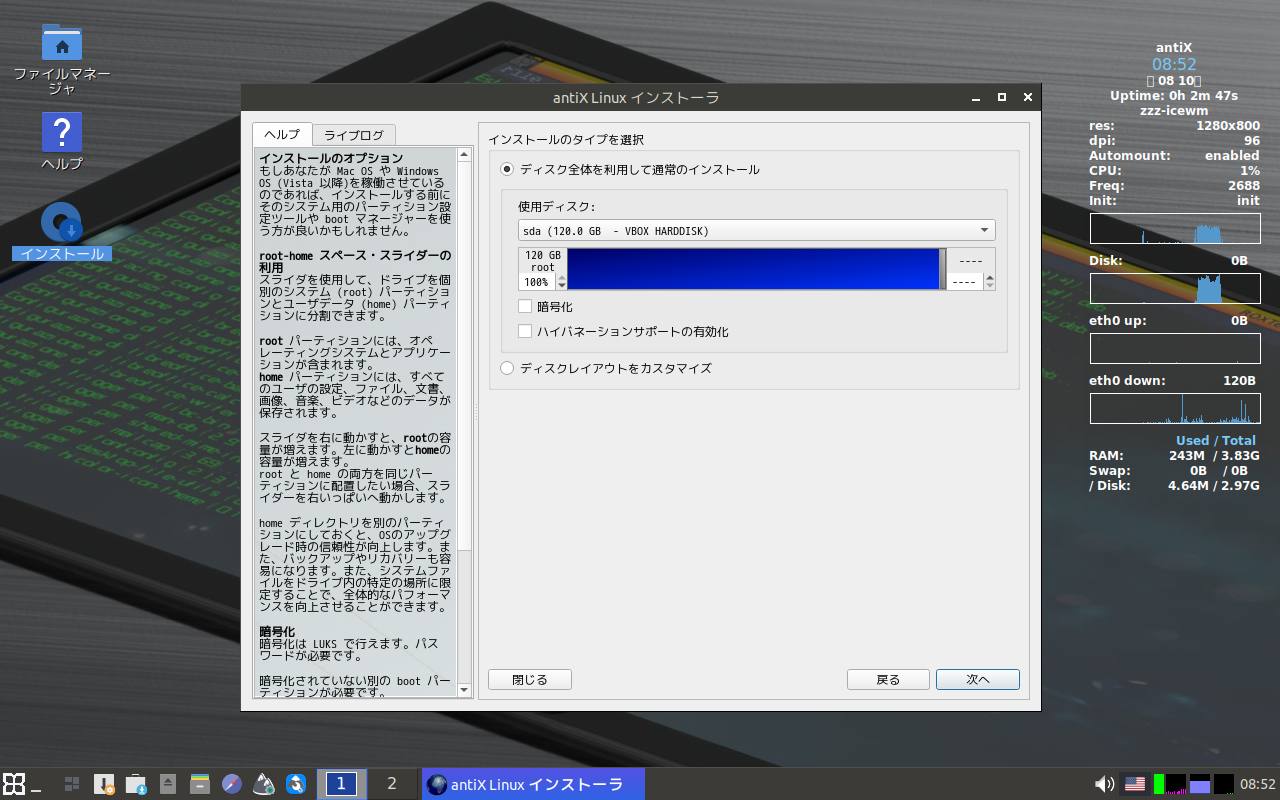Open the blue wrench tools taskbar icon
Viewport: 1280px width, 800px height.
pos(296,784)
